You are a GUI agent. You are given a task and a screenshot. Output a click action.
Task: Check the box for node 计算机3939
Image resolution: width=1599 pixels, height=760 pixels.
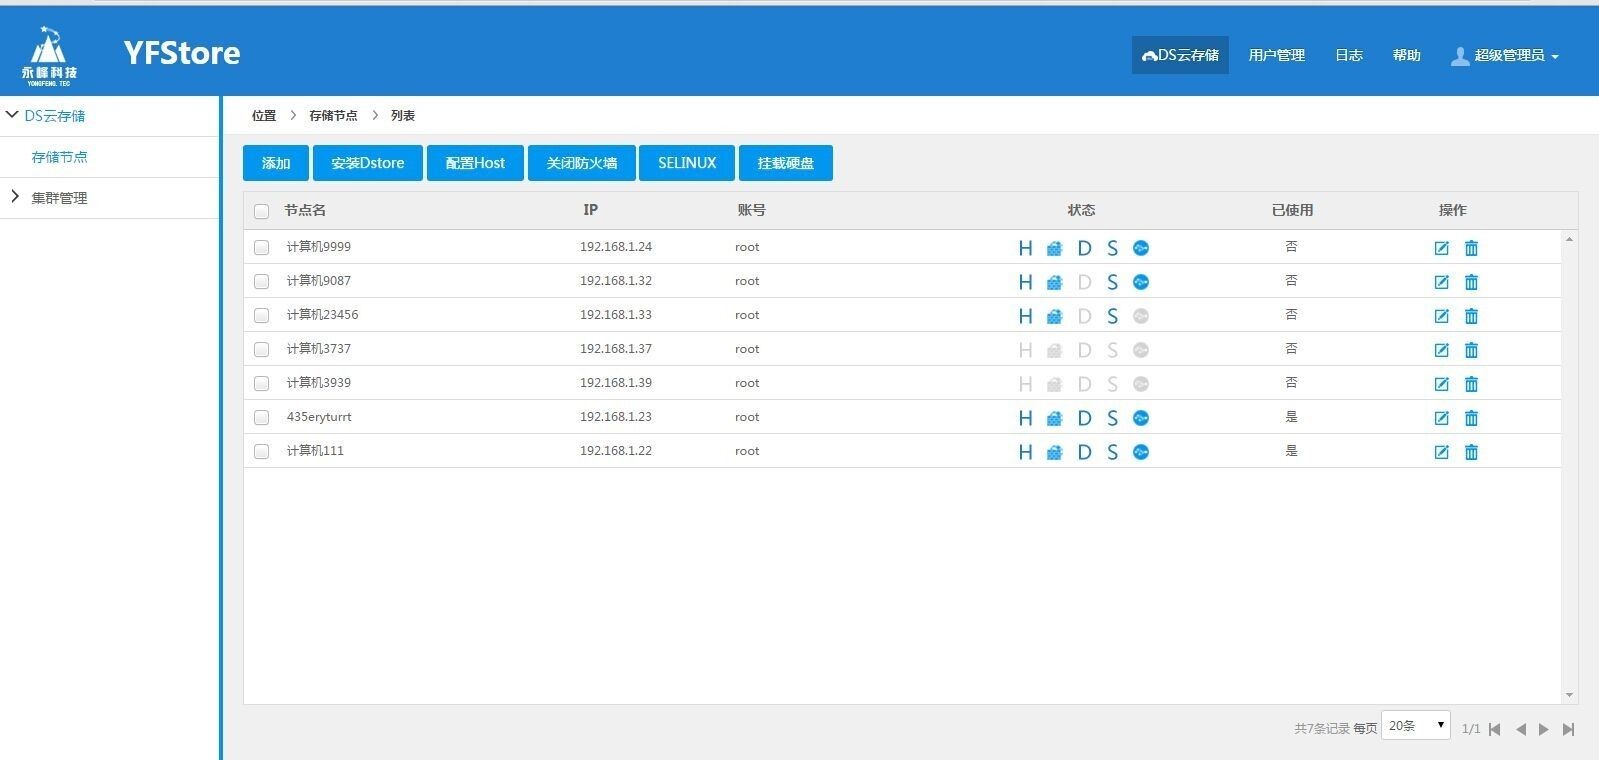tap(261, 383)
